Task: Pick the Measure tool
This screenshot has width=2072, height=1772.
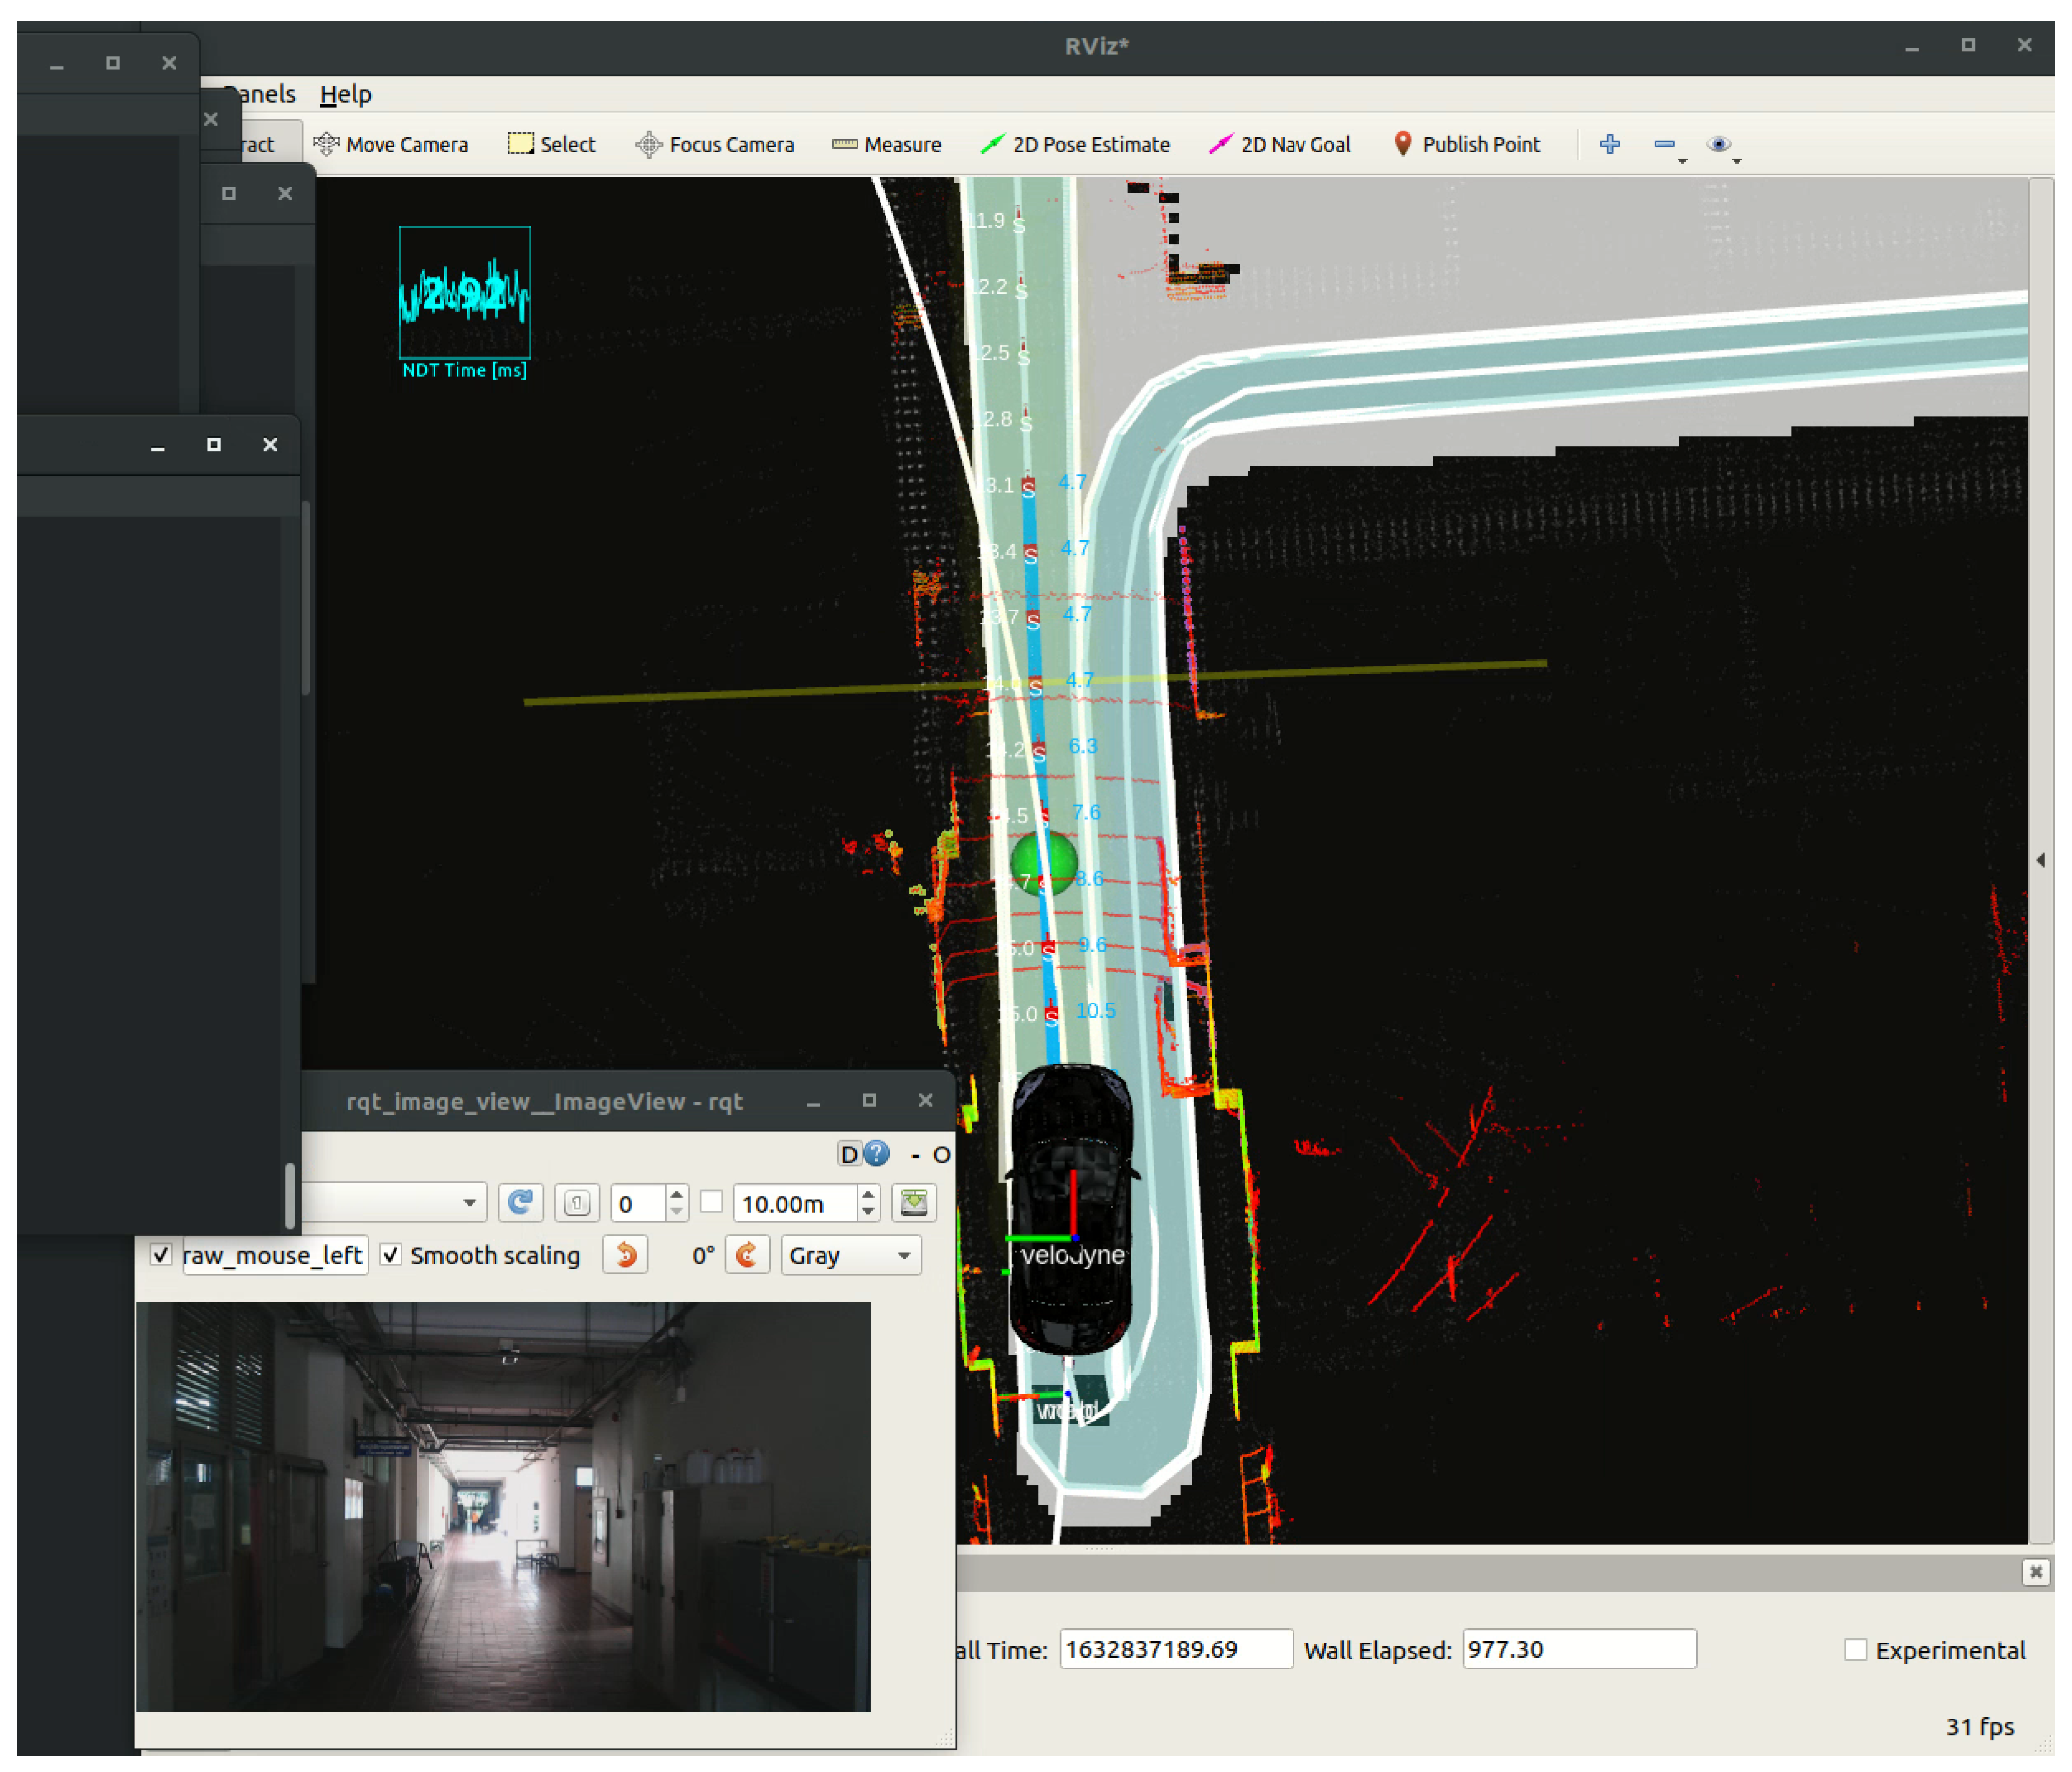Action: click(x=887, y=144)
